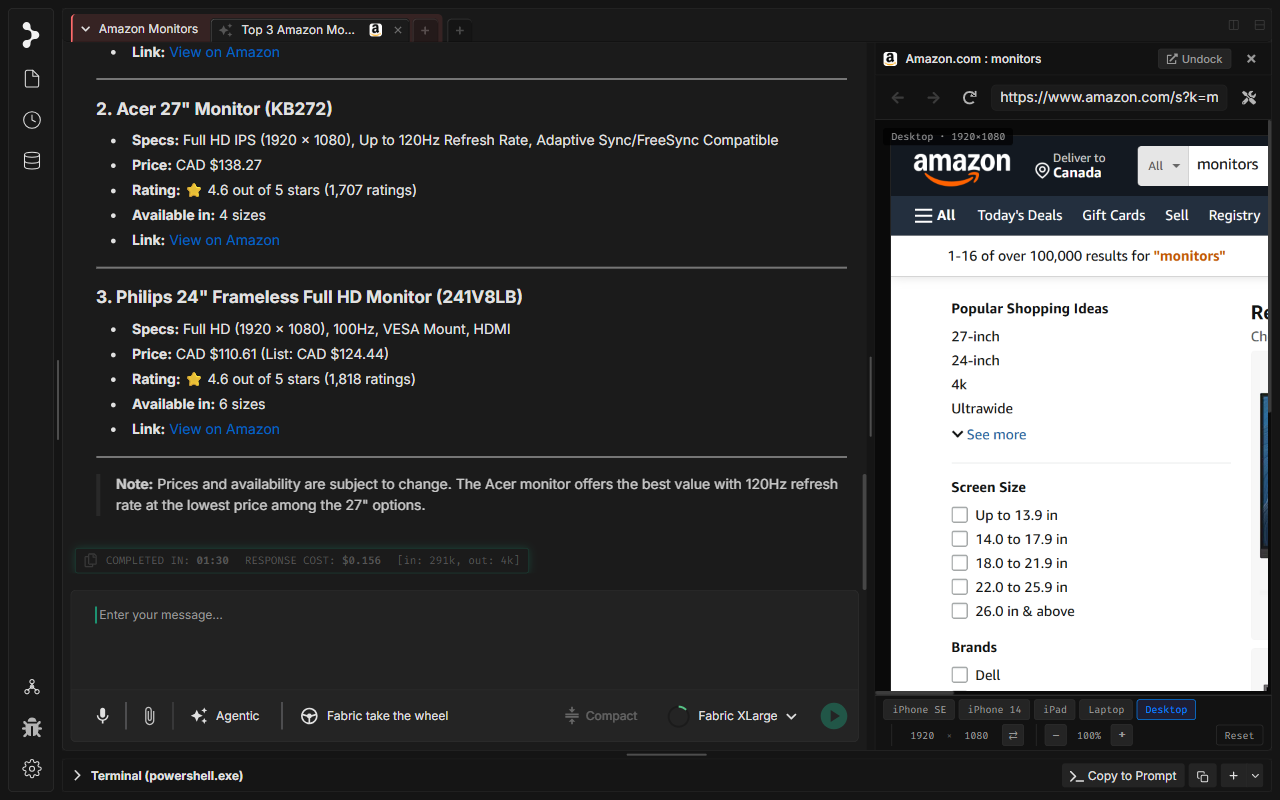Open browser developer tools icon

(x=1249, y=97)
